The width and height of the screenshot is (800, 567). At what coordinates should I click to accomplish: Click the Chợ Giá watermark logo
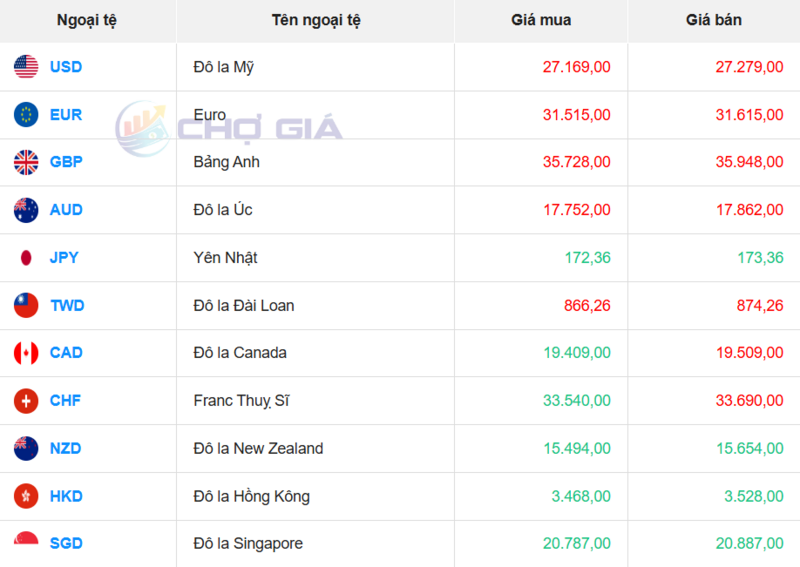(x=229, y=127)
